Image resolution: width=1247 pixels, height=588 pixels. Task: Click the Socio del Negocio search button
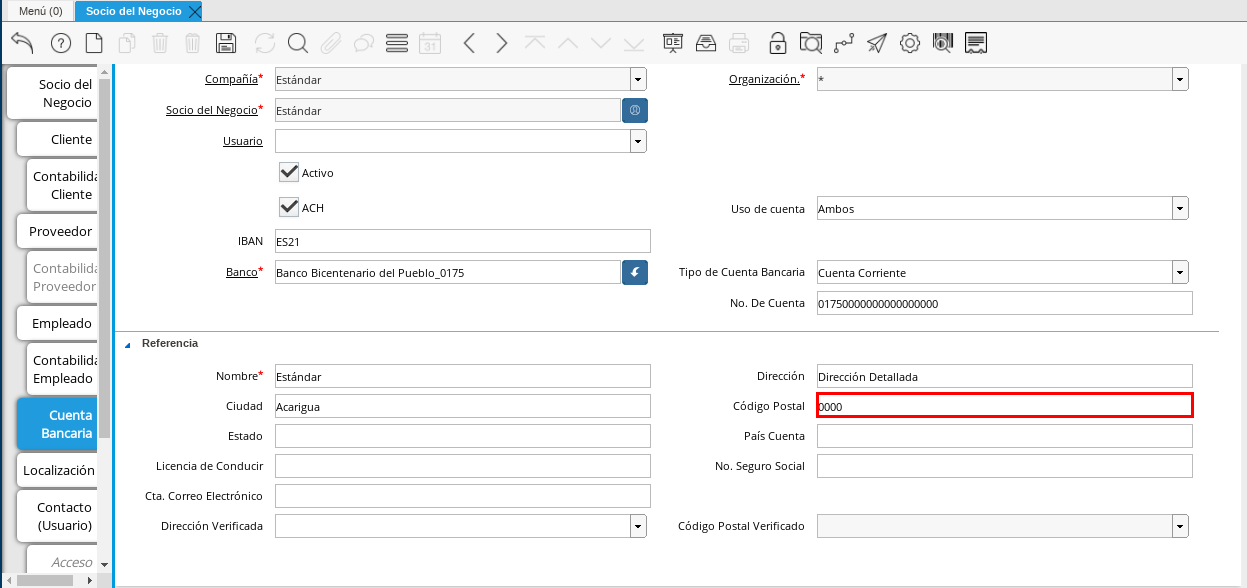pyautogui.click(x=634, y=110)
